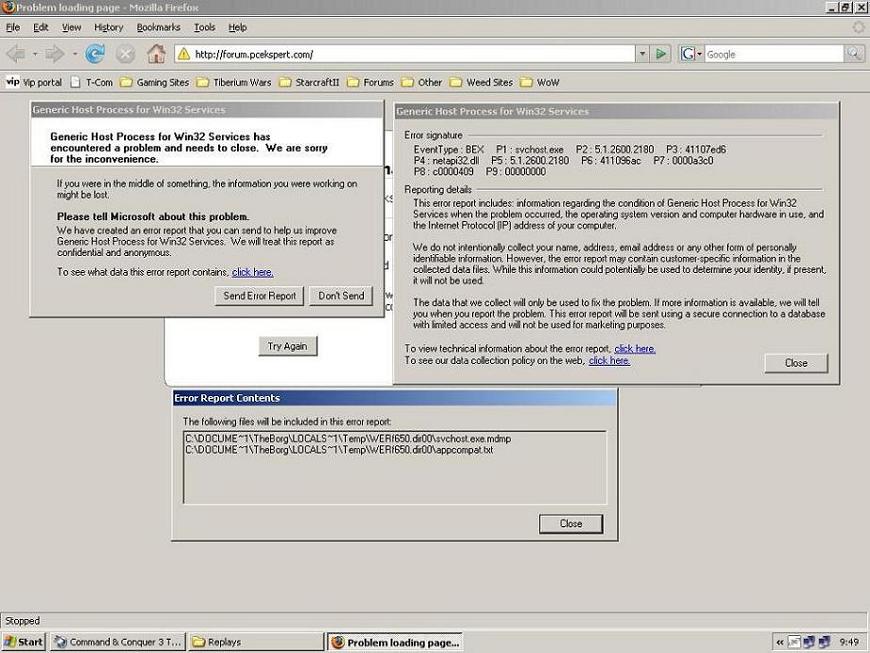This screenshot has height=653, width=870.
Task: Open the T-Com bookmark
Action: (x=92, y=82)
